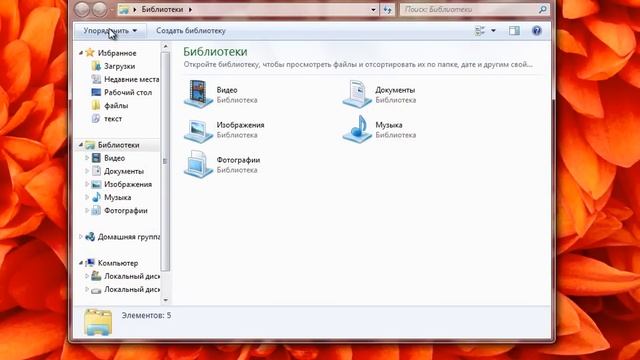Click the текст shortcut icon in the sidebar
The image size is (640, 360).
tap(96, 118)
